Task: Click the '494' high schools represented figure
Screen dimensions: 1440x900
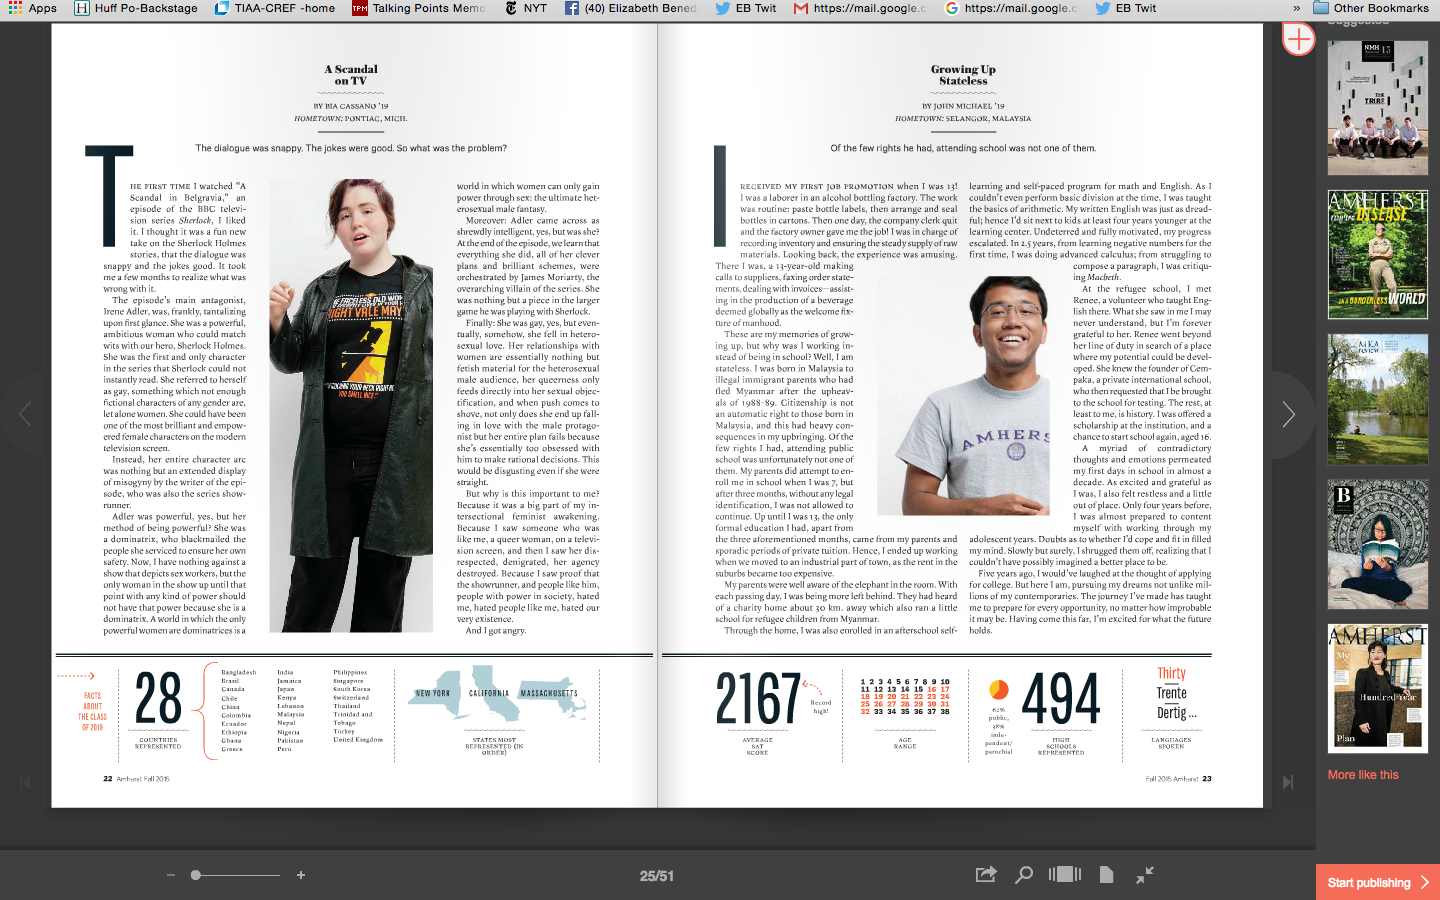Action: tap(1061, 698)
